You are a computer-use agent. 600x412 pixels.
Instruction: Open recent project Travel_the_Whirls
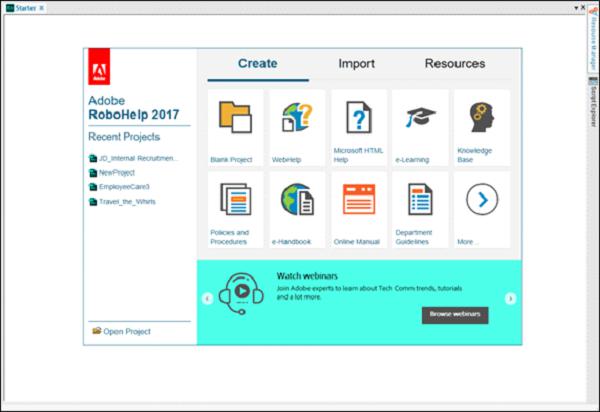[127, 202]
